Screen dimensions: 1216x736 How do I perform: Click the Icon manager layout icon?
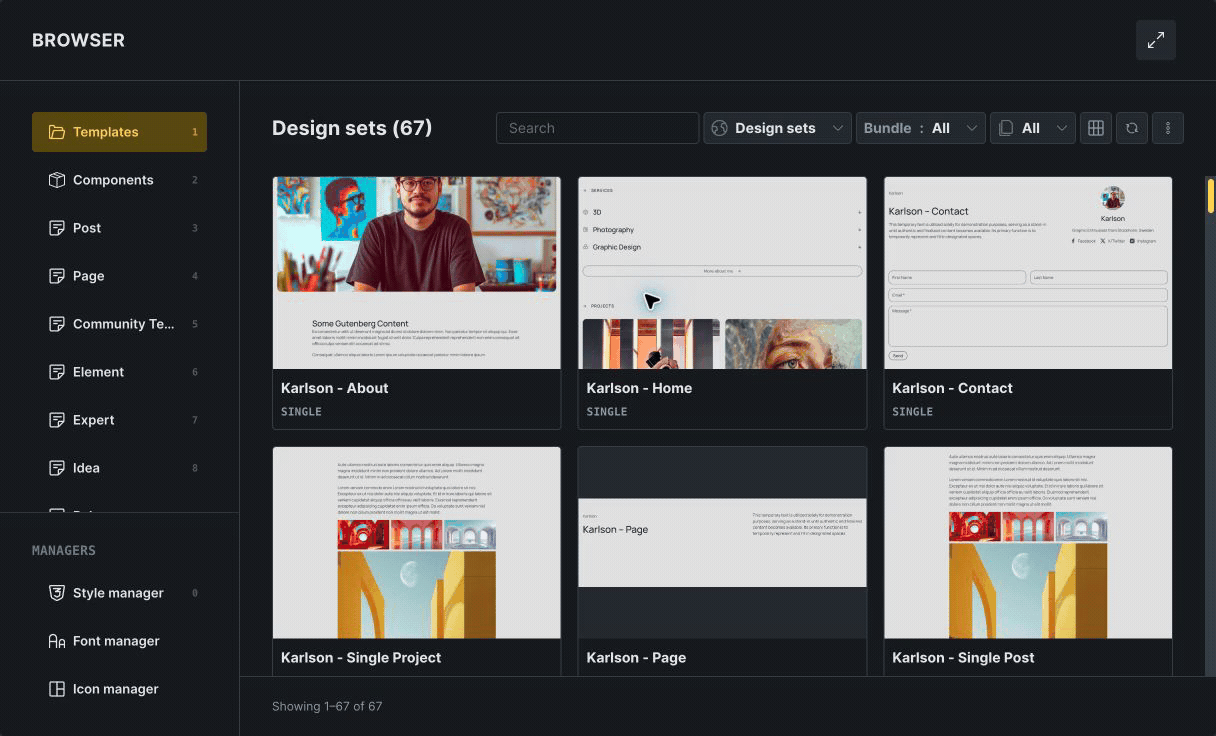point(57,689)
